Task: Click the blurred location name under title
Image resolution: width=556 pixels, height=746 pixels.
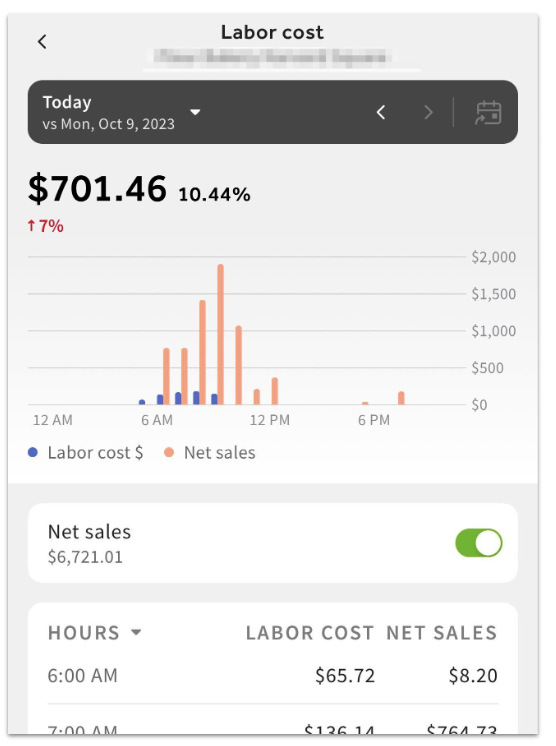Action: (273, 57)
